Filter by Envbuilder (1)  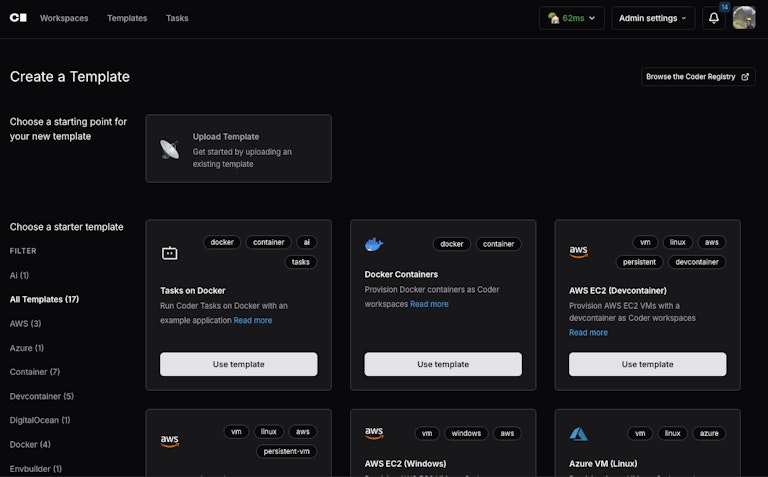pos(36,469)
